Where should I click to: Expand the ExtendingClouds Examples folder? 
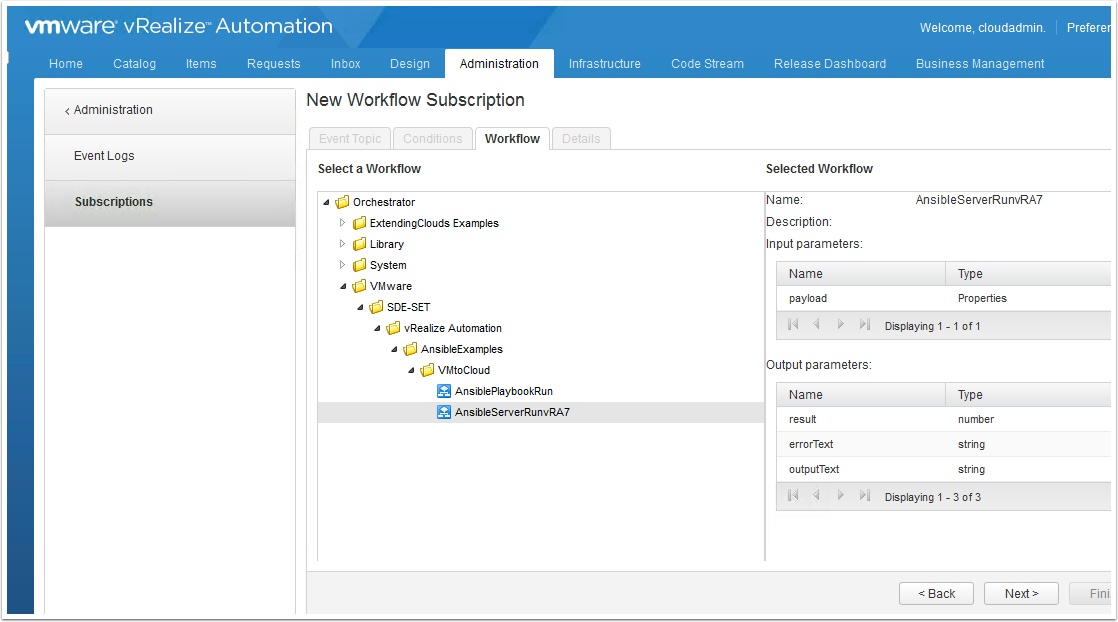(342, 223)
